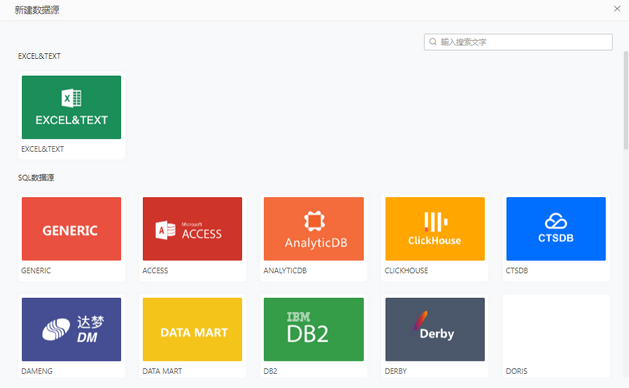The image size is (629, 388).
Task: Click the ANALYTICDB caption label
Action: point(285,270)
